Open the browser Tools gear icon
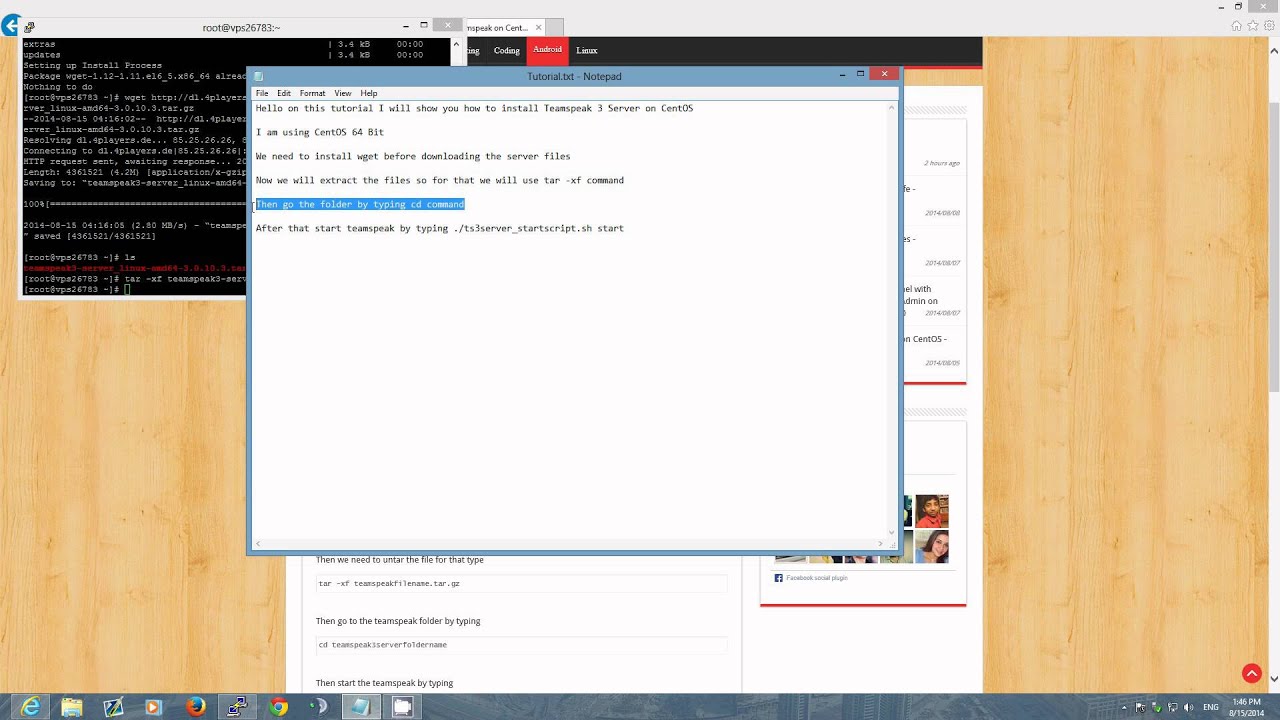This screenshot has width=1280, height=720. [x=1267, y=26]
